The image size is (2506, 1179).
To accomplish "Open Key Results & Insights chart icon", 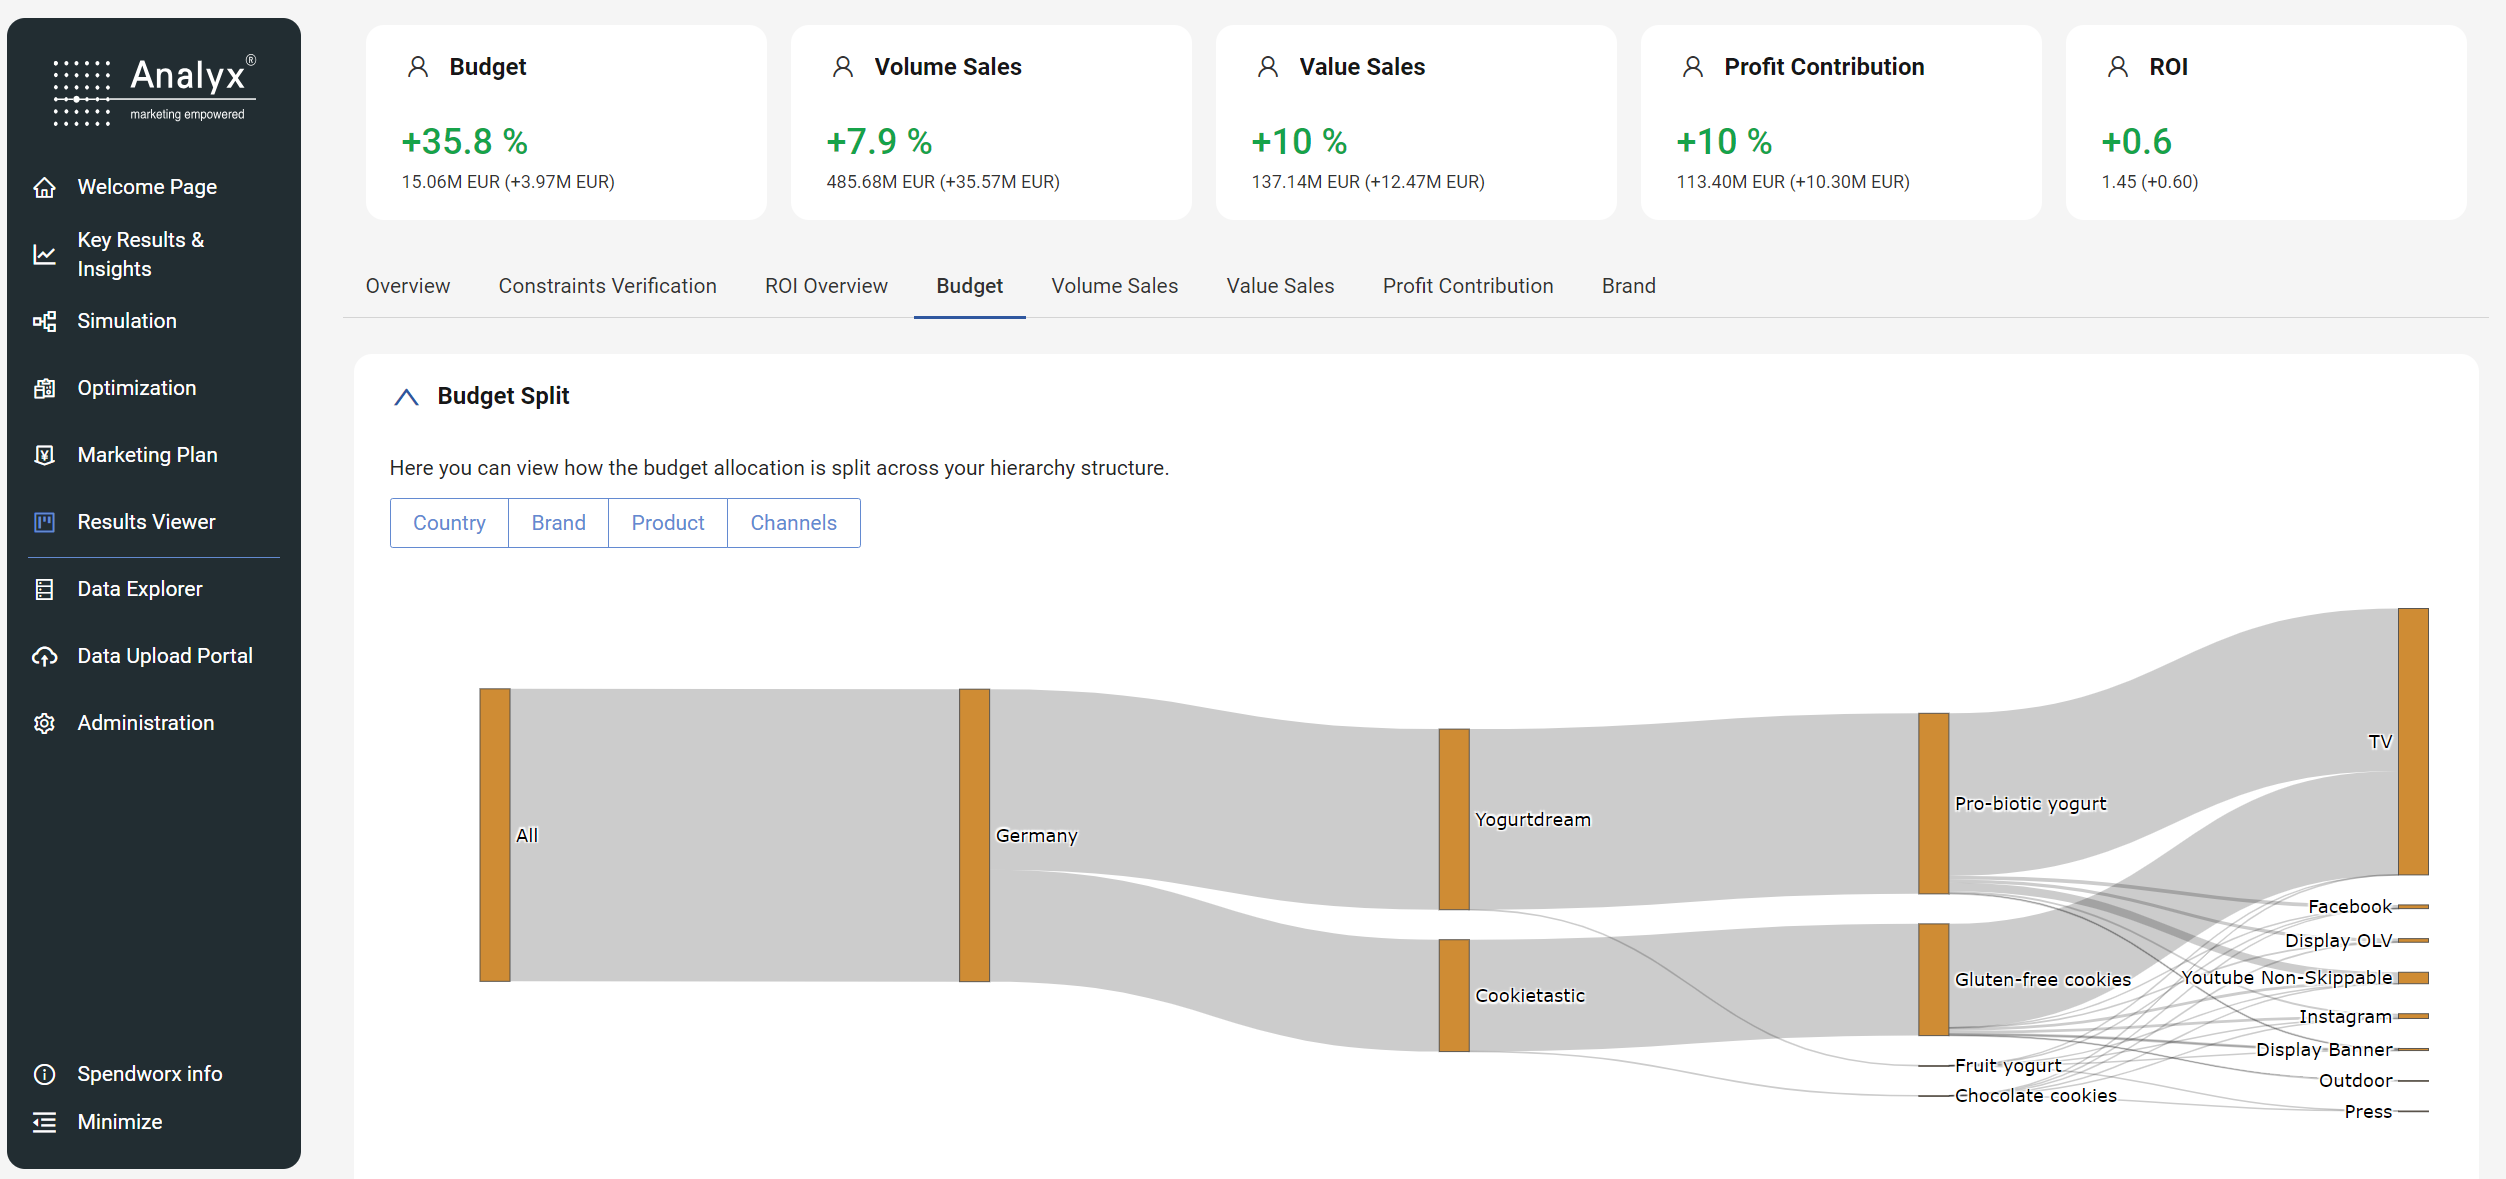I will pos(44,254).
